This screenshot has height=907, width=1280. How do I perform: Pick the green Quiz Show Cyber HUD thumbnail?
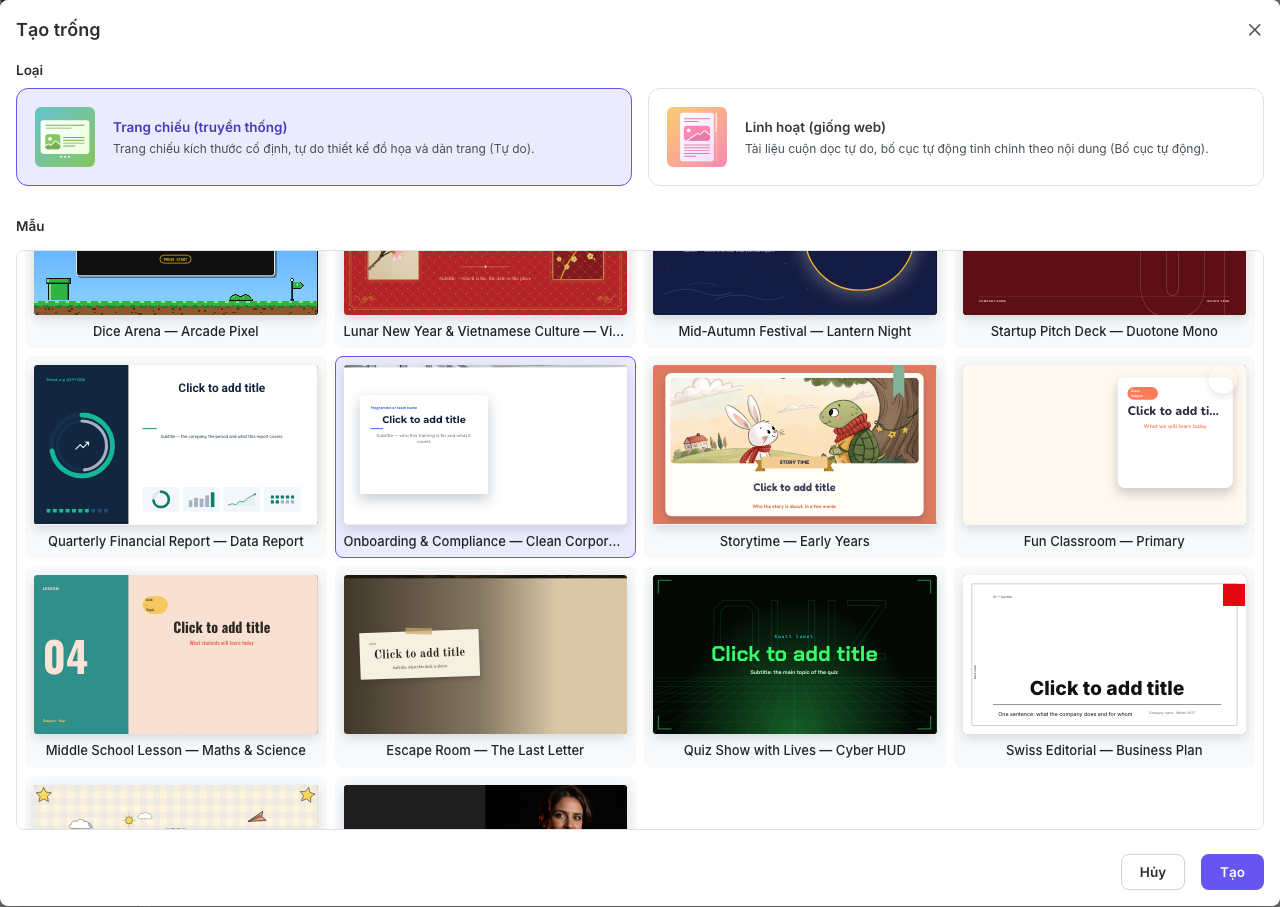coord(795,654)
